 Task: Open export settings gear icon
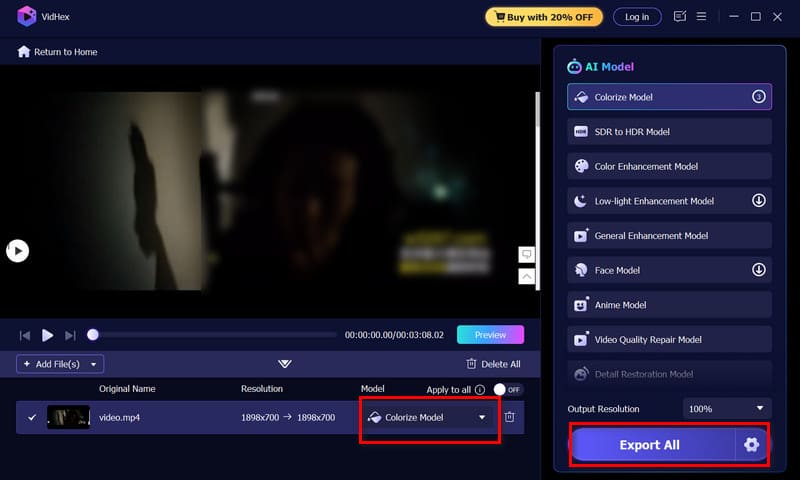tap(751, 445)
